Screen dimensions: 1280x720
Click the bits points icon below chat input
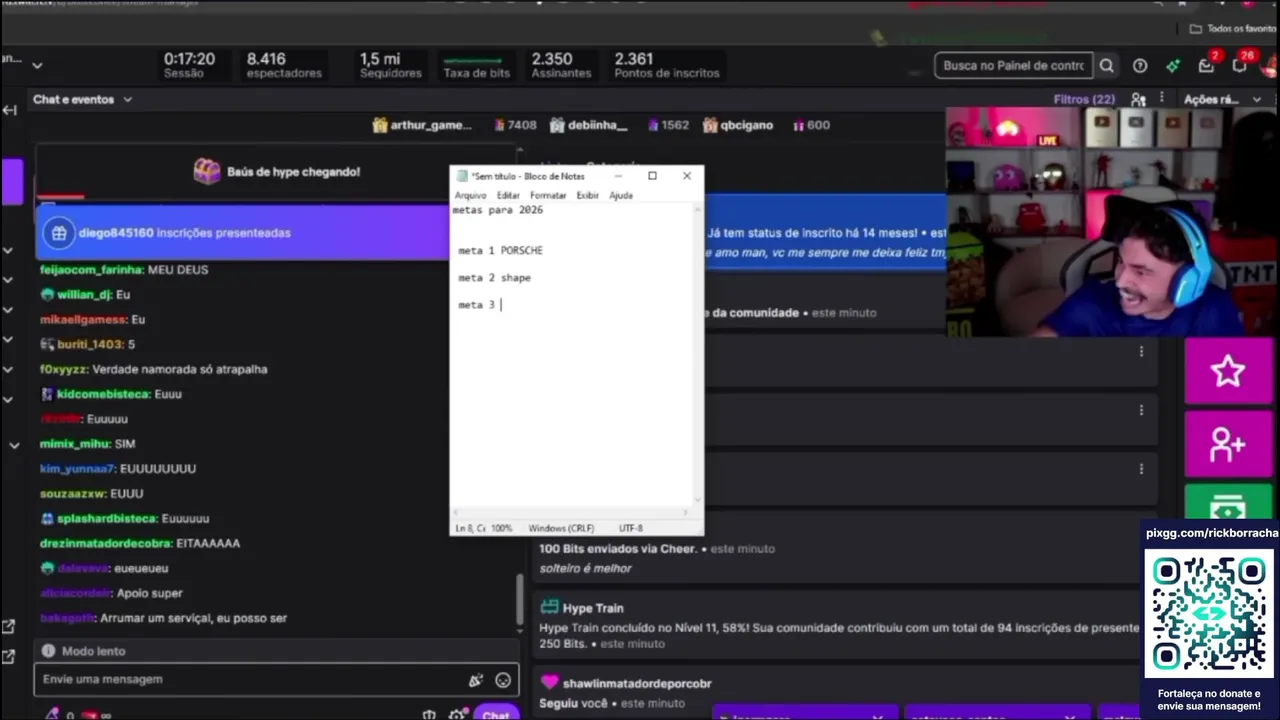pos(52,714)
